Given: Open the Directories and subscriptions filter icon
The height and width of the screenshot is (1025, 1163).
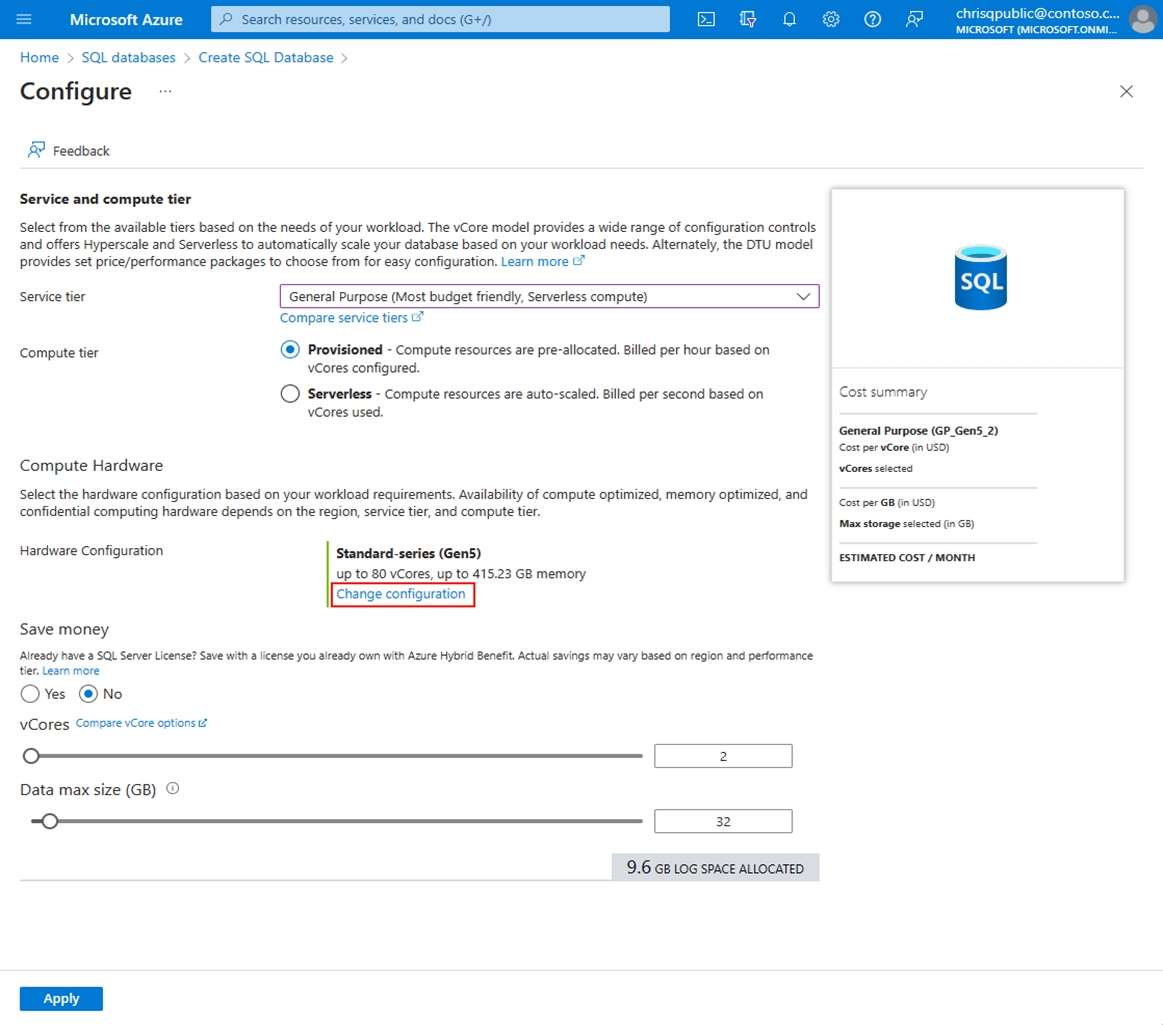Looking at the screenshot, I should 748,19.
